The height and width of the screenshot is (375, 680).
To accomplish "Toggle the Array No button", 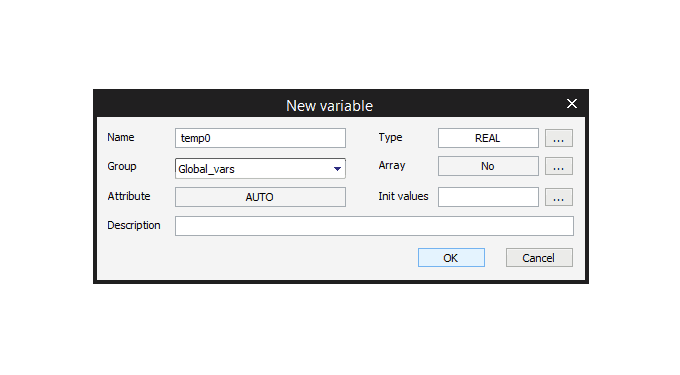I will point(488,166).
